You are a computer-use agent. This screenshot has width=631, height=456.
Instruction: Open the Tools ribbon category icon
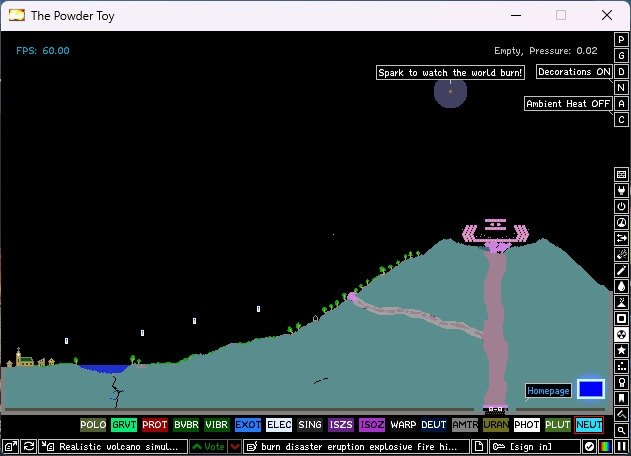[x=621, y=382]
